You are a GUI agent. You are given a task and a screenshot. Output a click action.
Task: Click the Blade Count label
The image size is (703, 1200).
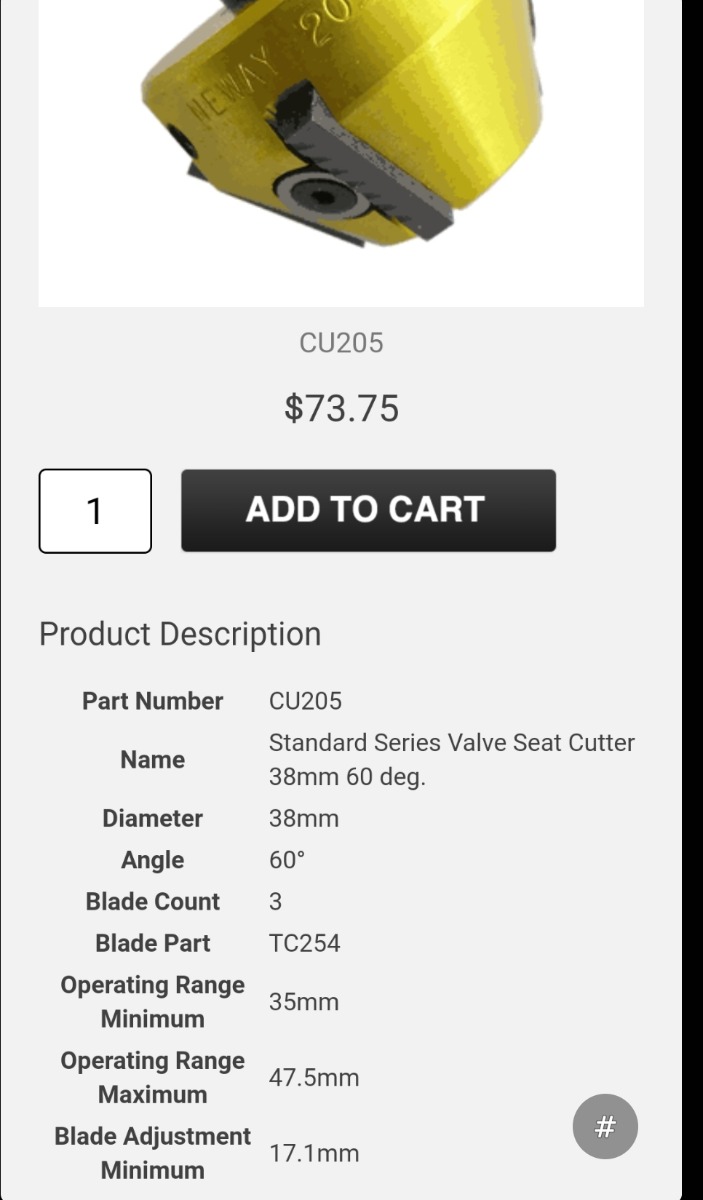pos(152,901)
